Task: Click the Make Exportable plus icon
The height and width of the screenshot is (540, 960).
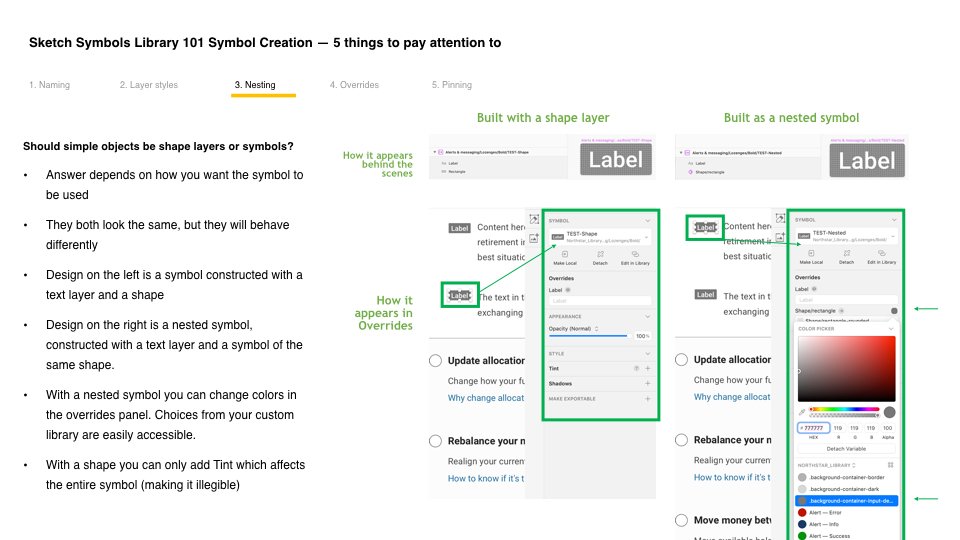Action: click(648, 399)
